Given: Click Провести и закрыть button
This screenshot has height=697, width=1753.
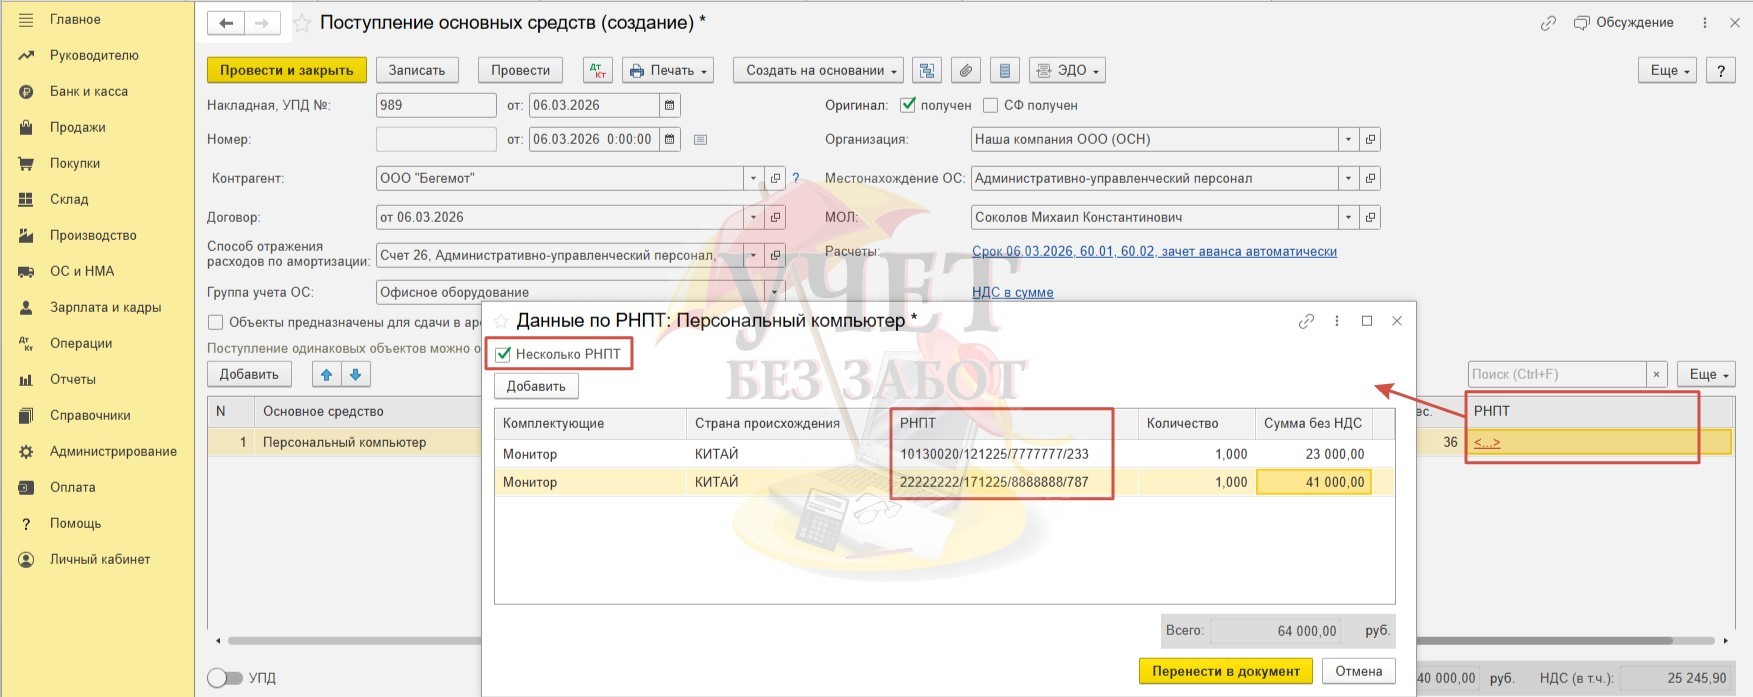Looking at the screenshot, I should pos(287,70).
